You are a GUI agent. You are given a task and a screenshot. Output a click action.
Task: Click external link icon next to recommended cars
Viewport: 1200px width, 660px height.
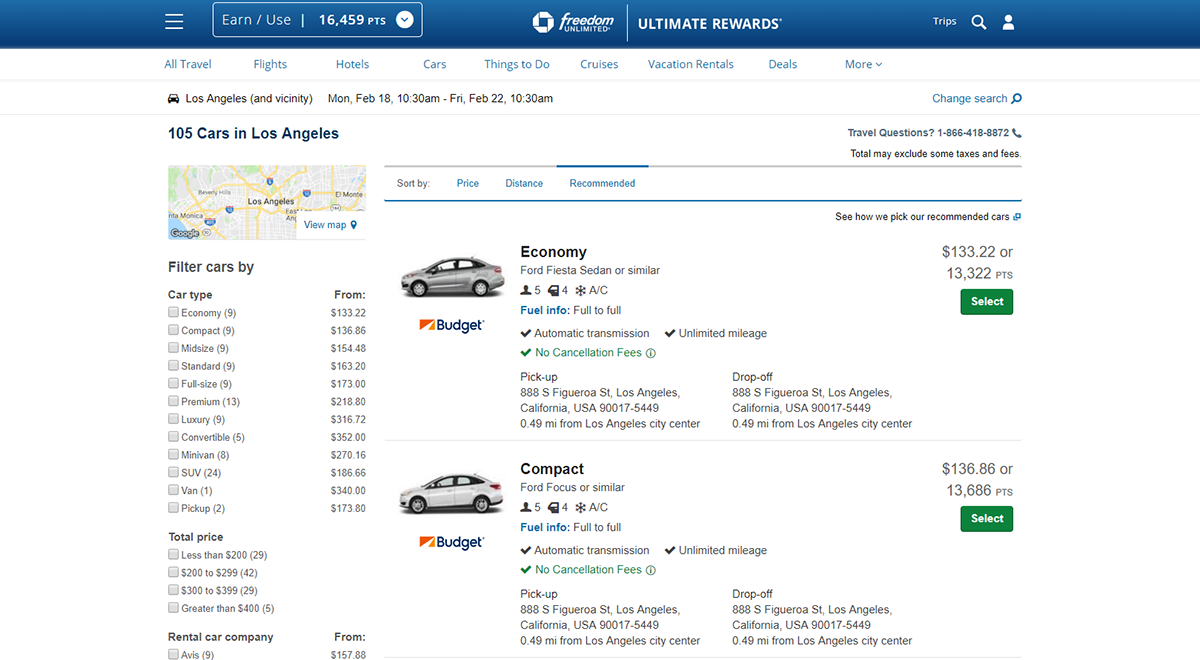click(1017, 217)
